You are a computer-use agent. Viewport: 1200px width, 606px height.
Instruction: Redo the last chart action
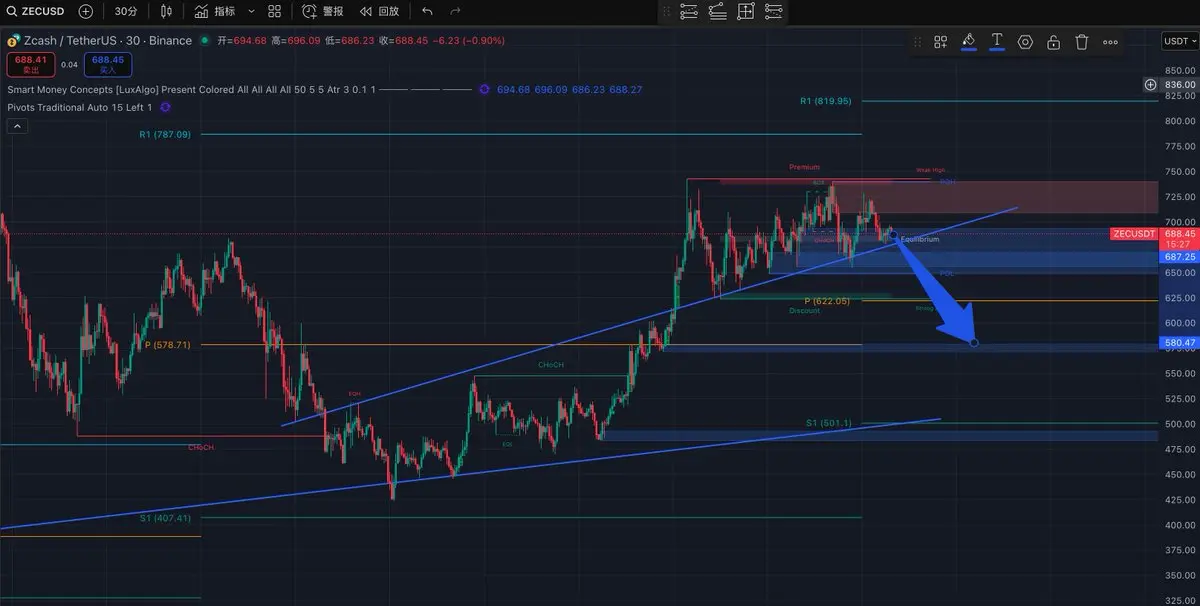[x=456, y=11]
